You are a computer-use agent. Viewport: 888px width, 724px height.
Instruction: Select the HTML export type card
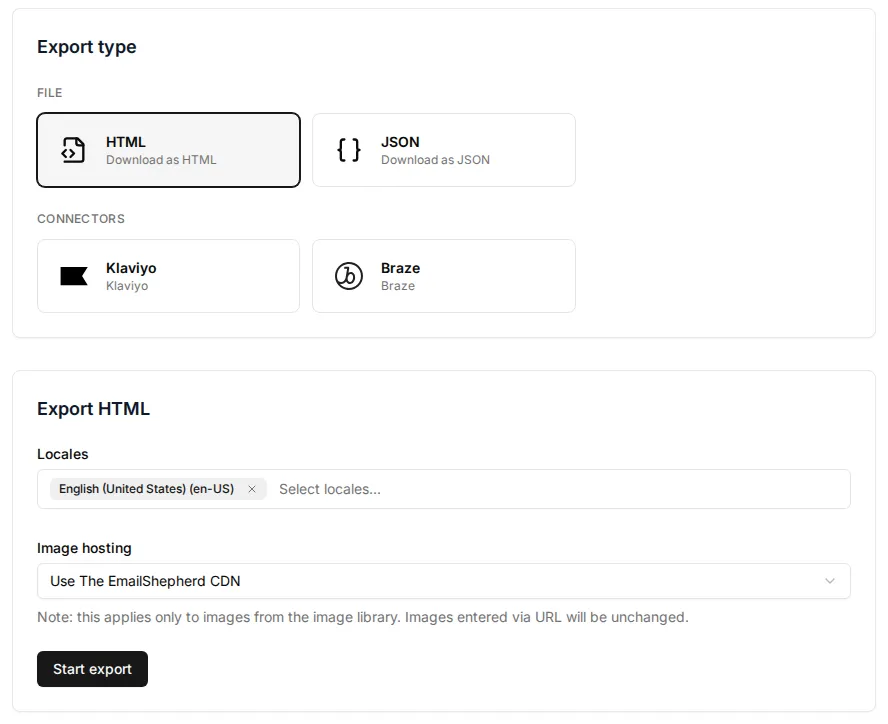click(x=168, y=150)
